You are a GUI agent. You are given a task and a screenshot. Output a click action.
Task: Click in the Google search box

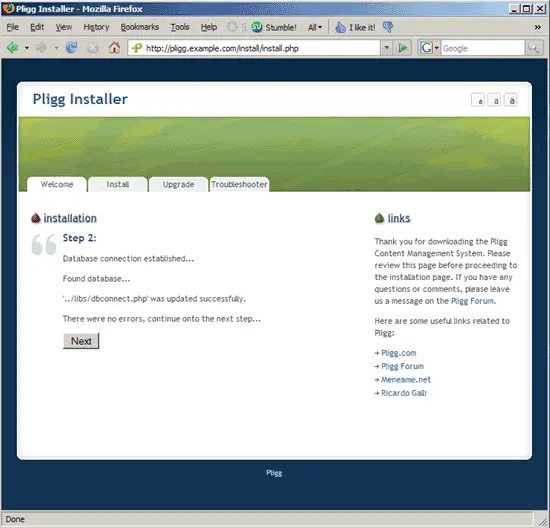click(483, 48)
